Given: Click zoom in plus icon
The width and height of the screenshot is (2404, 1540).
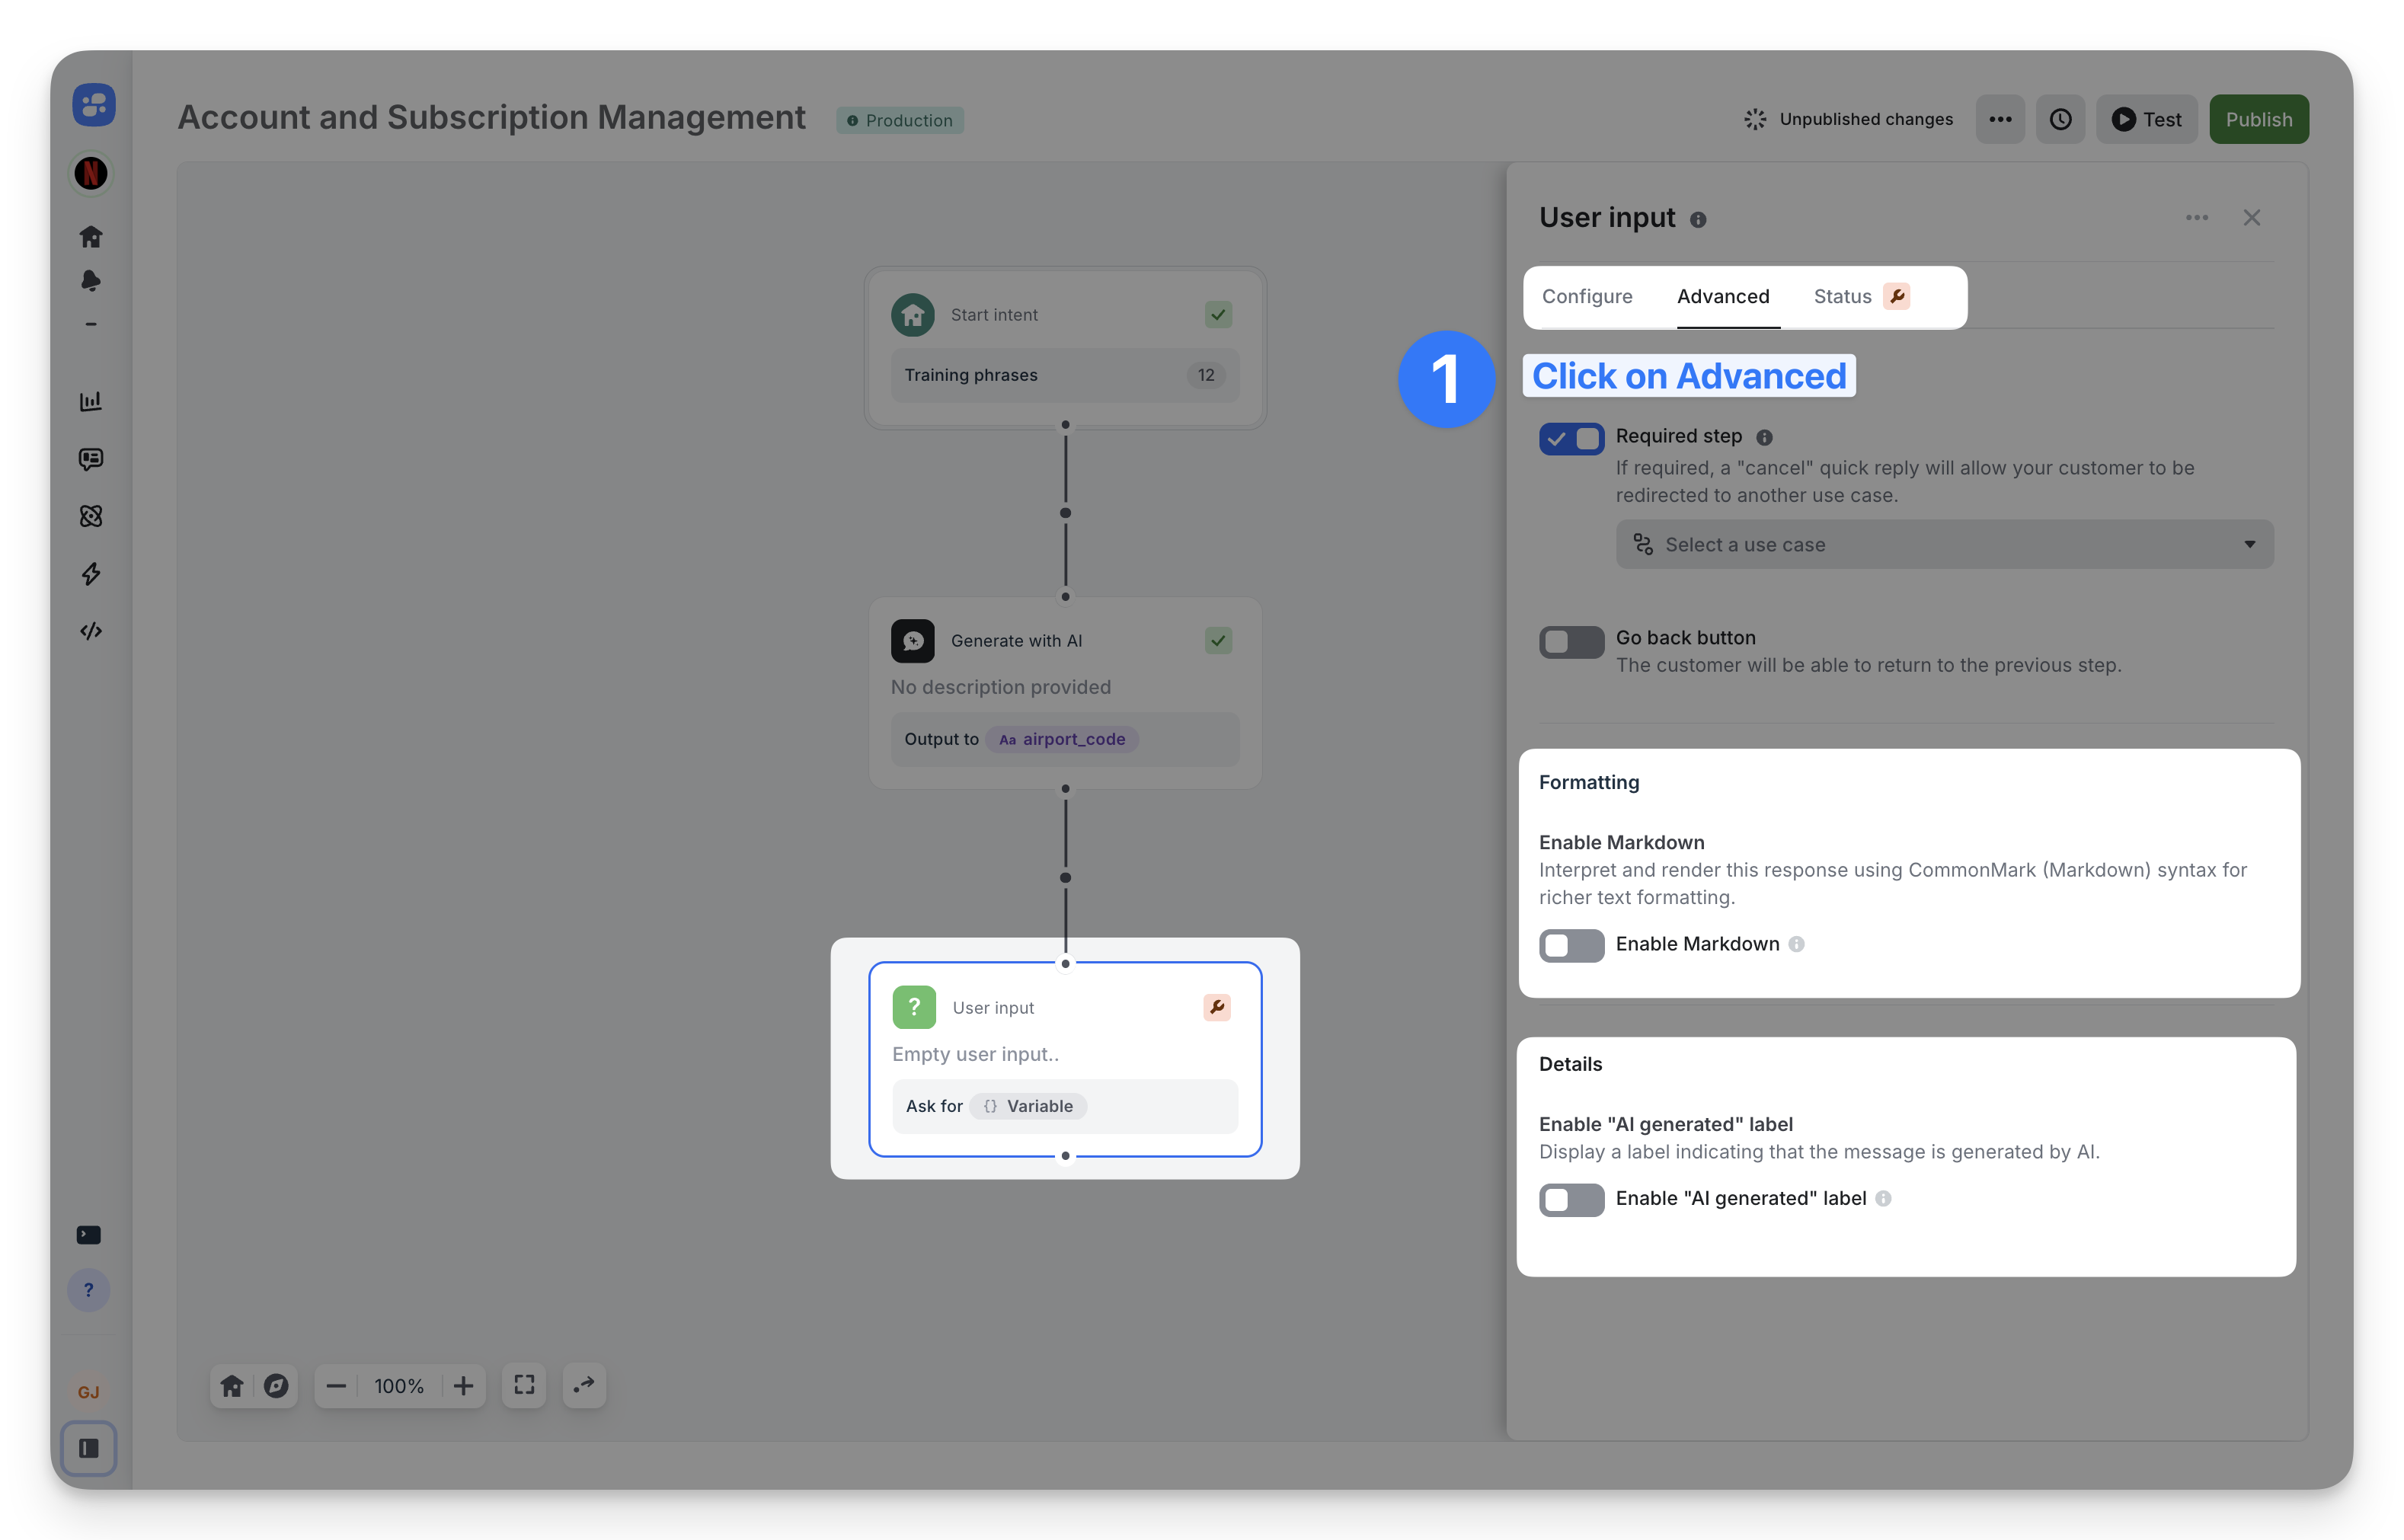Looking at the screenshot, I should tap(463, 1386).
